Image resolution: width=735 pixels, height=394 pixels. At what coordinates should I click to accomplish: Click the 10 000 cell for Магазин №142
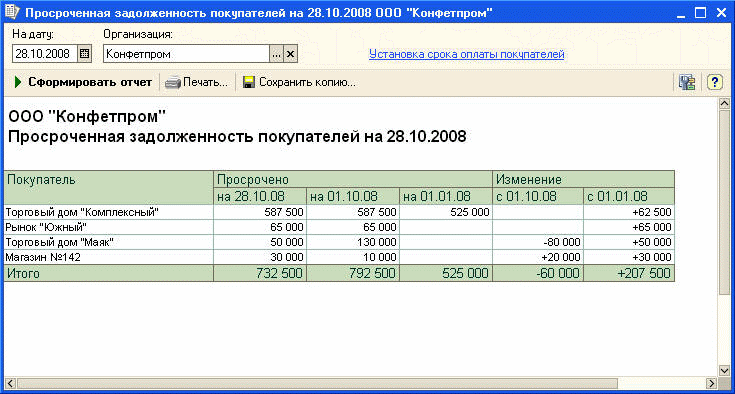point(353,257)
